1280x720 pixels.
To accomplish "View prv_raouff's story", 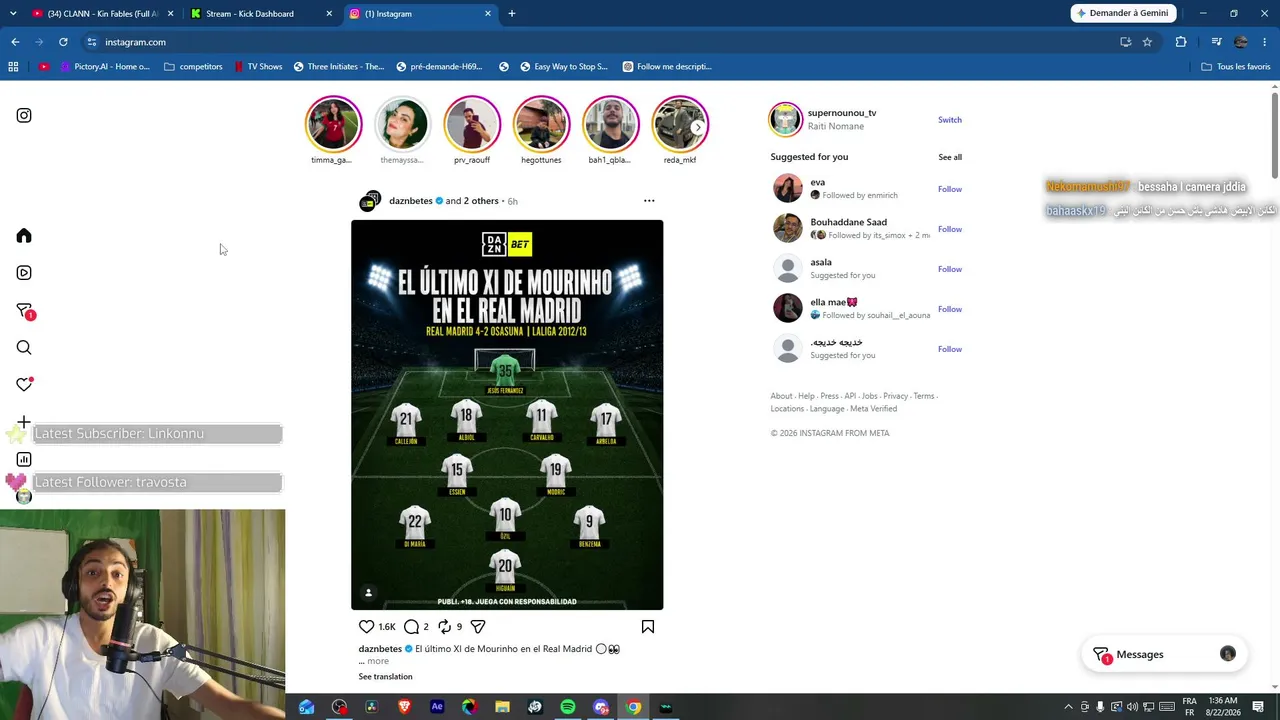I will tap(472, 123).
